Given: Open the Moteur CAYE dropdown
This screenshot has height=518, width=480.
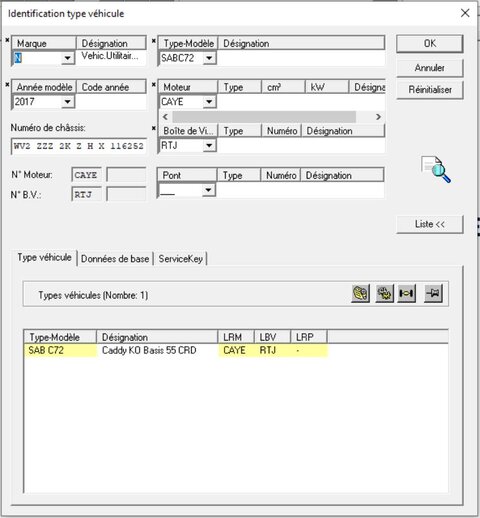Looking at the screenshot, I should click(x=209, y=102).
